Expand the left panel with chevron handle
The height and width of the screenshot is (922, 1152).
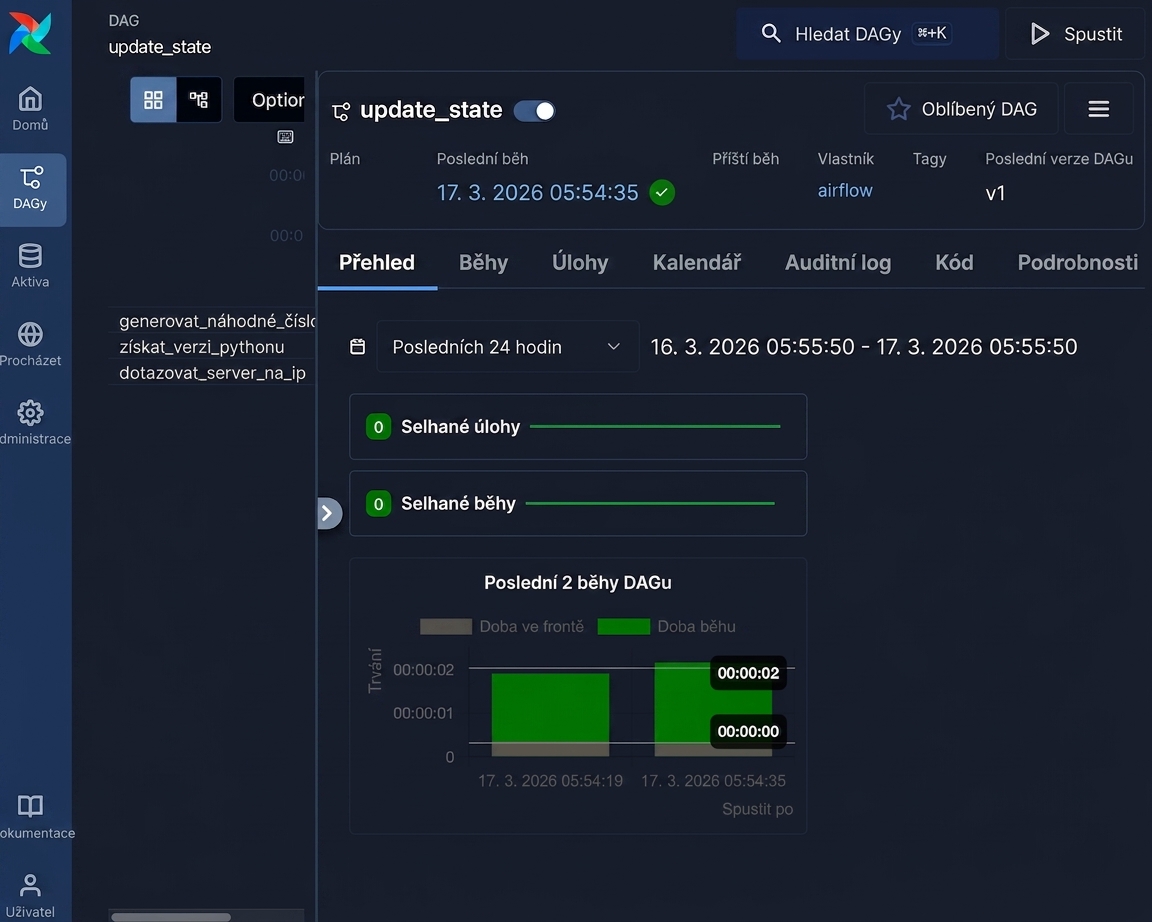(328, 514)
